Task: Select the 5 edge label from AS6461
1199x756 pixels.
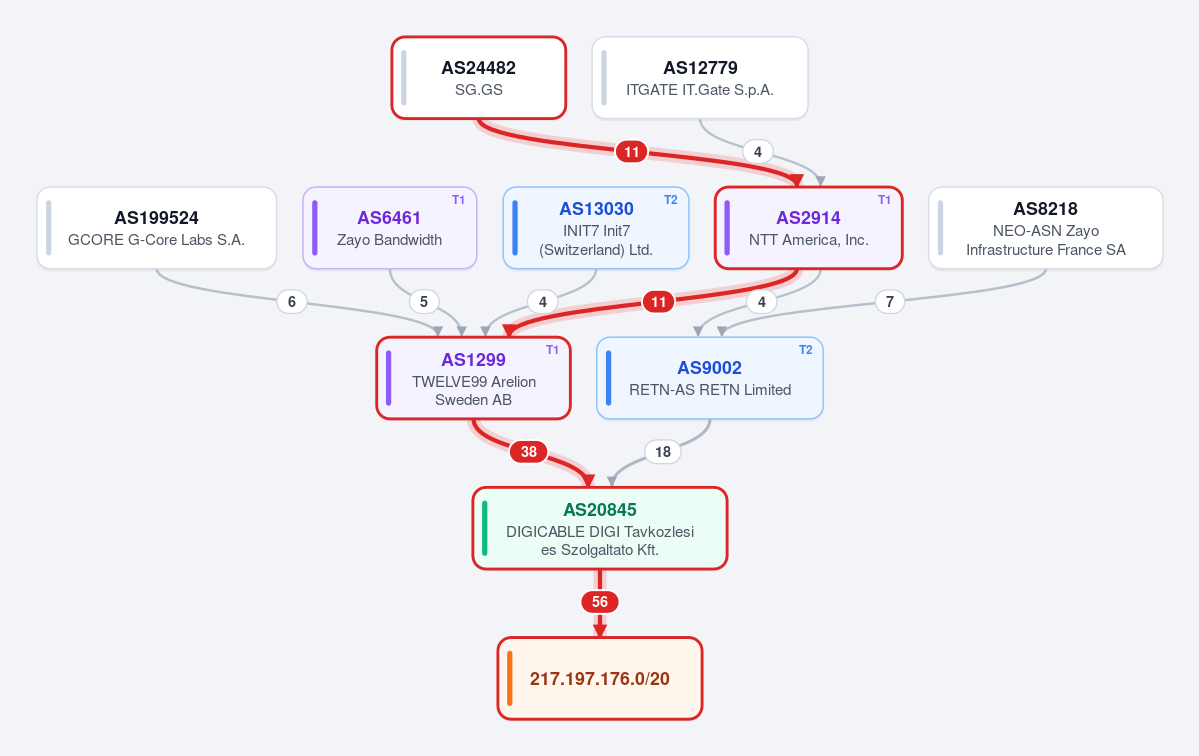Action: (424, 301)
